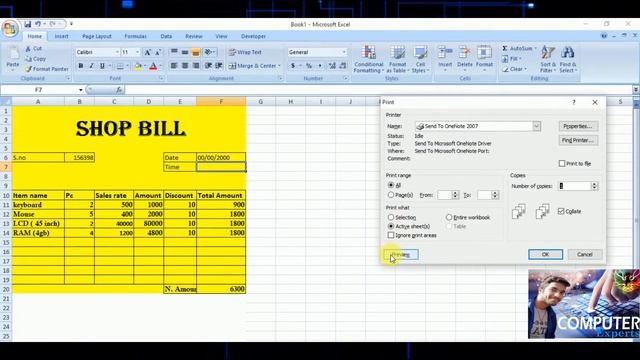Select the Page(s) print range option
This screenshot has width=640, height=360.
click(391, 195)
